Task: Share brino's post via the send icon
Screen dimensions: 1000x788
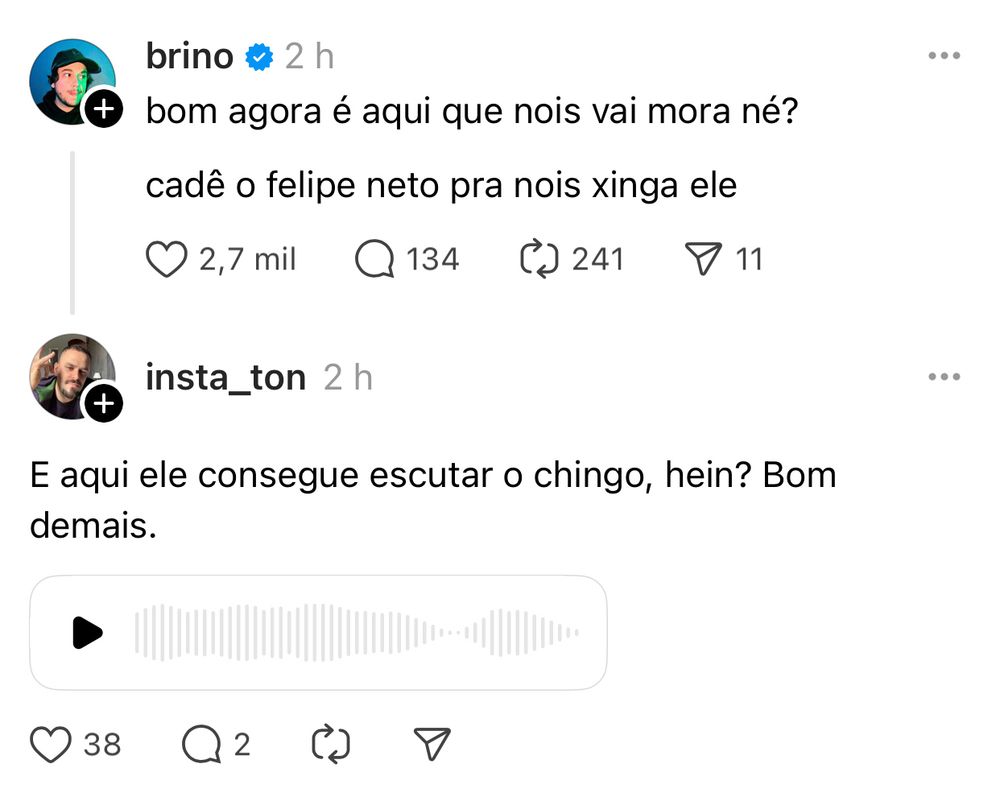Action: click(704, 260)
